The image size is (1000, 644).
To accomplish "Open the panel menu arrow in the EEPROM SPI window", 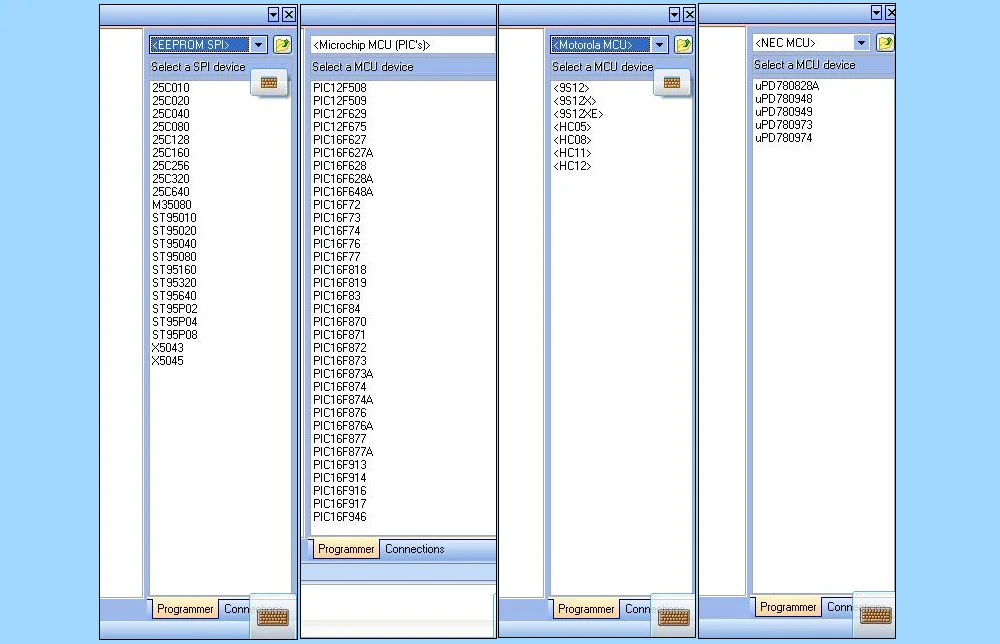I will coord(273,14).
